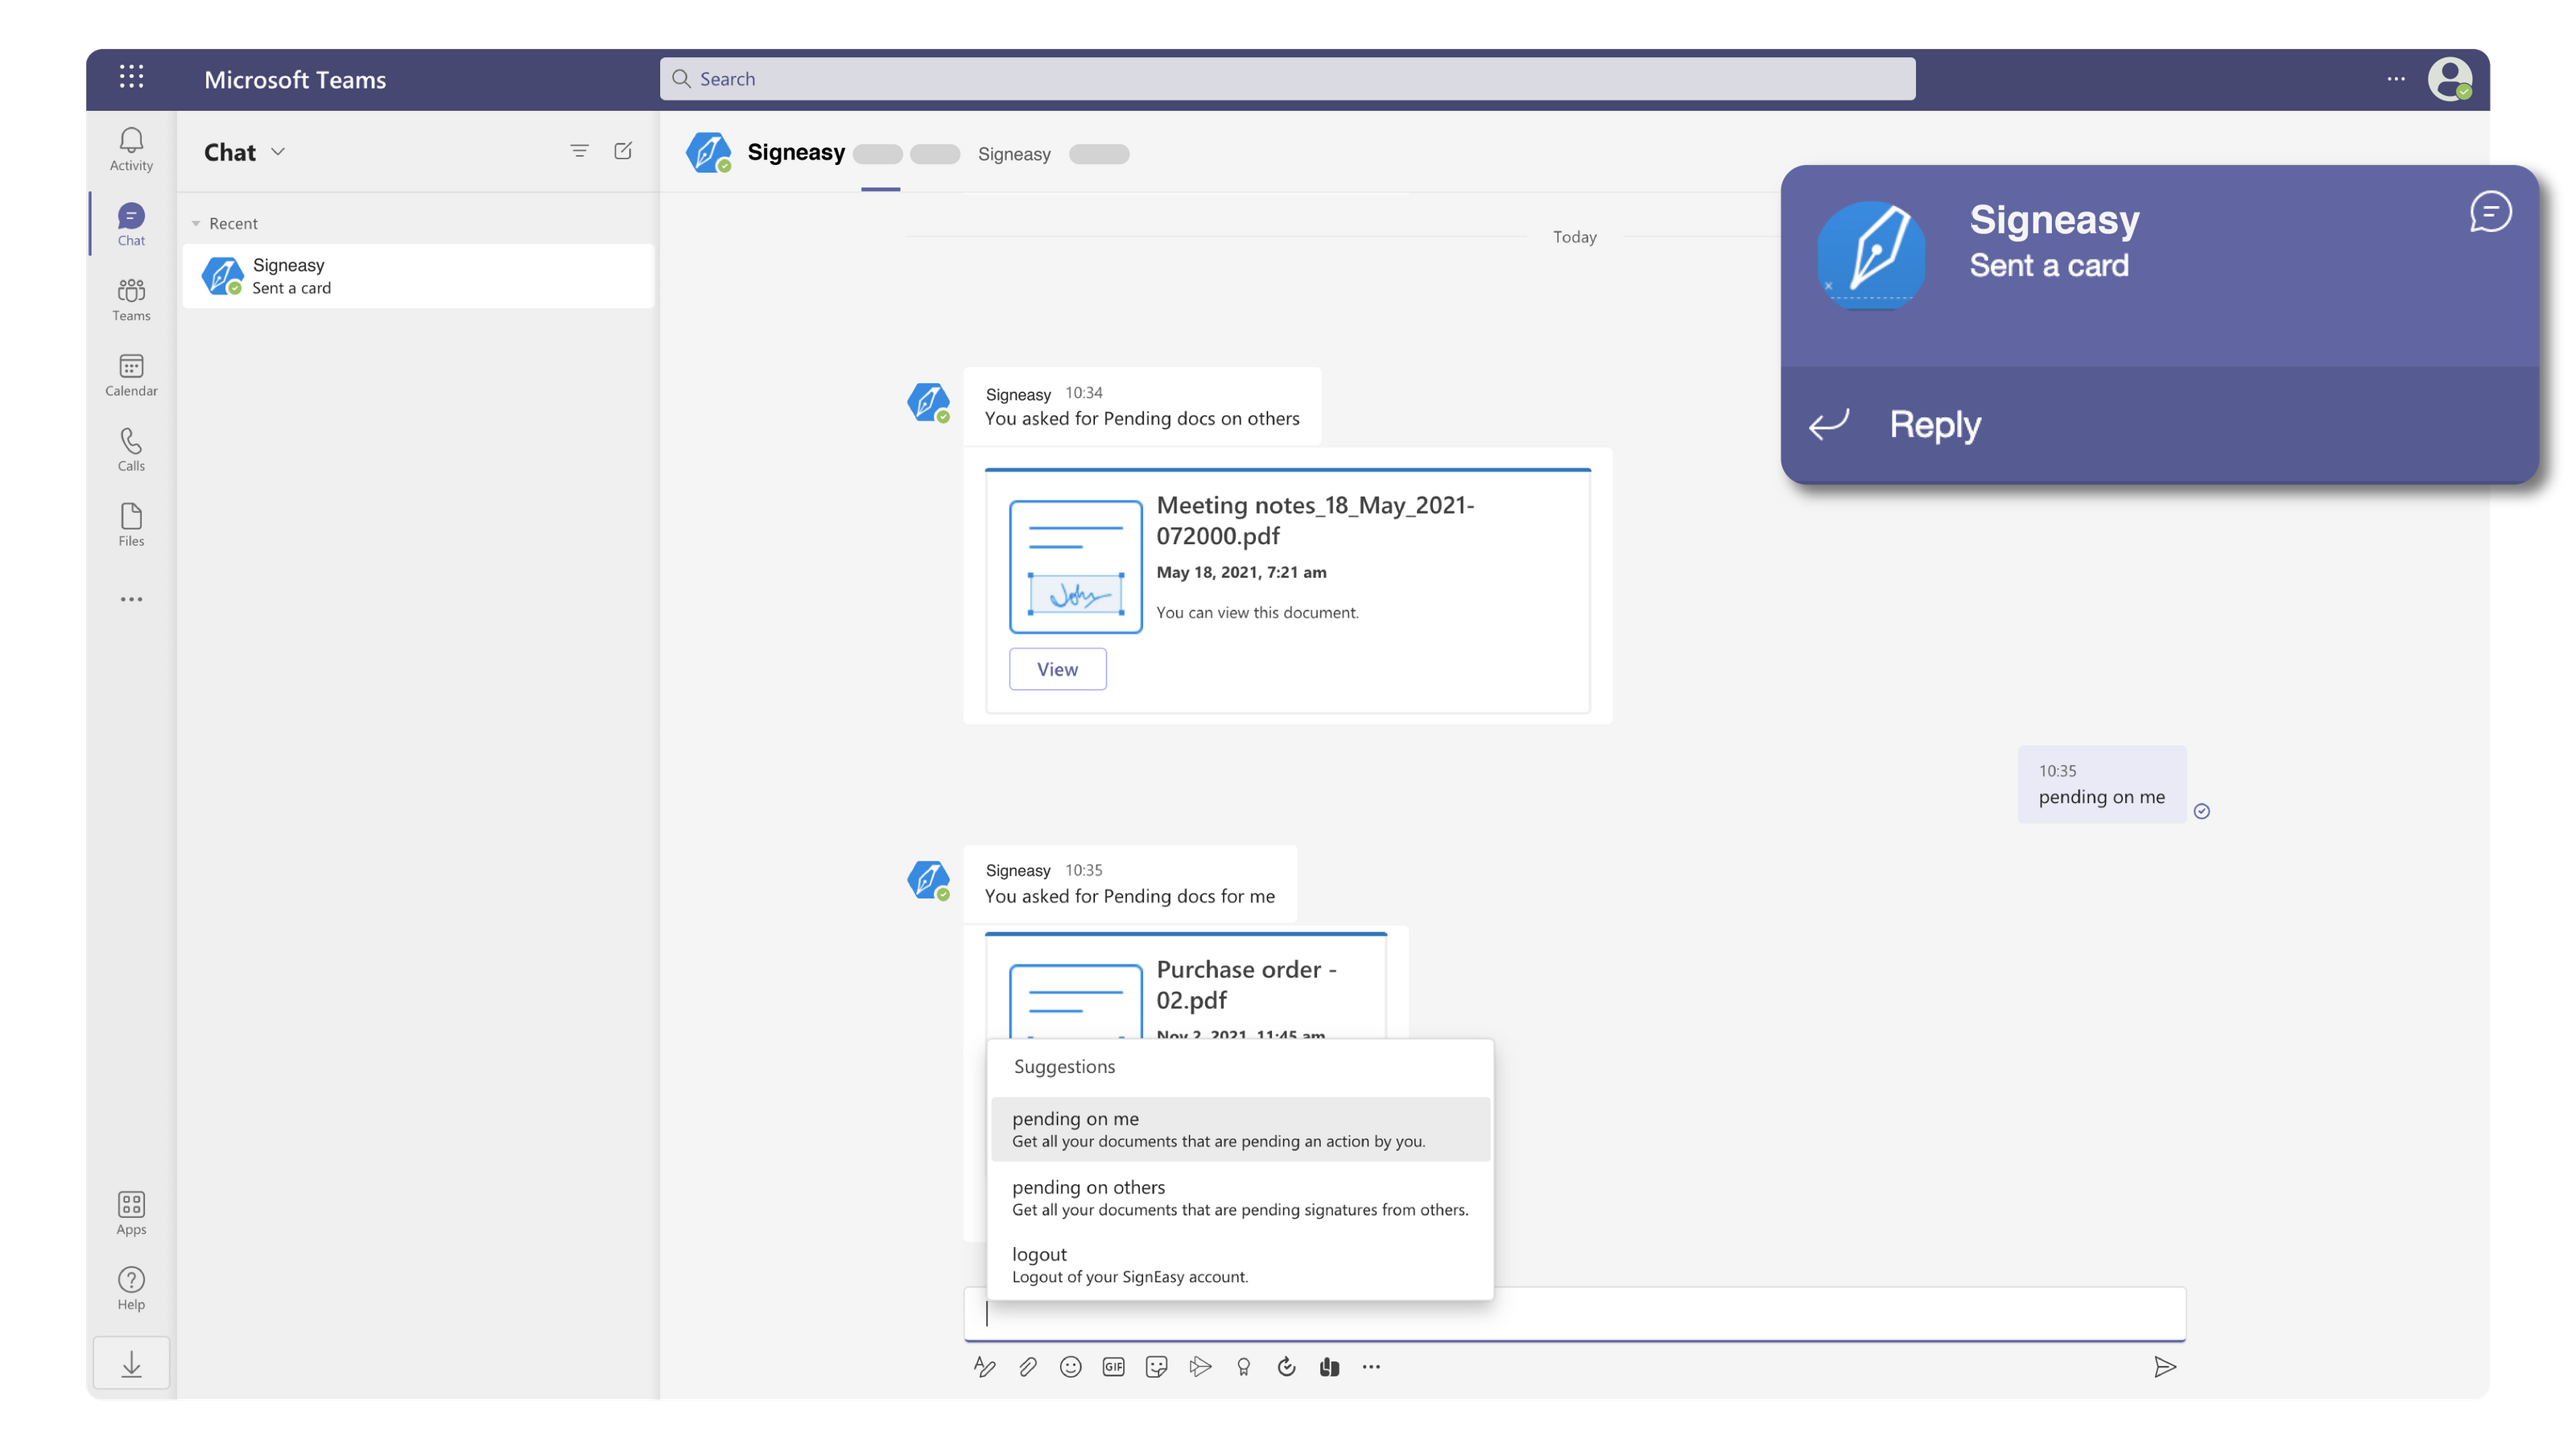Expand more compose options with the ellipsis
This screenshot has height=1449, width=2576.
tap(1372, 1367)
